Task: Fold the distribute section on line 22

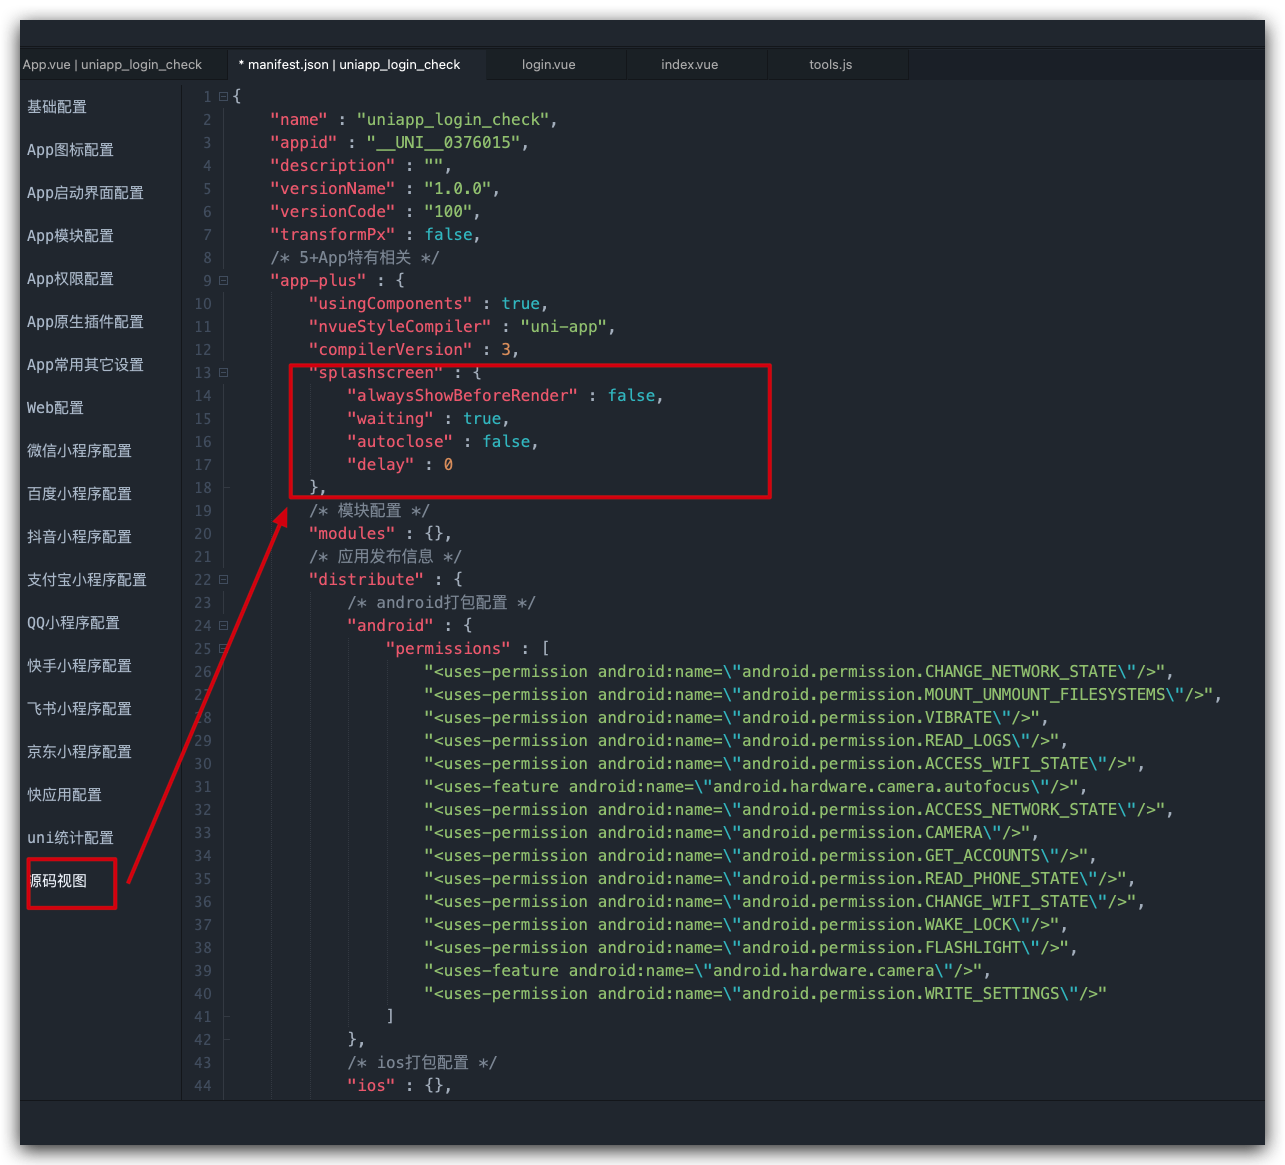Action: click(223, 580)
